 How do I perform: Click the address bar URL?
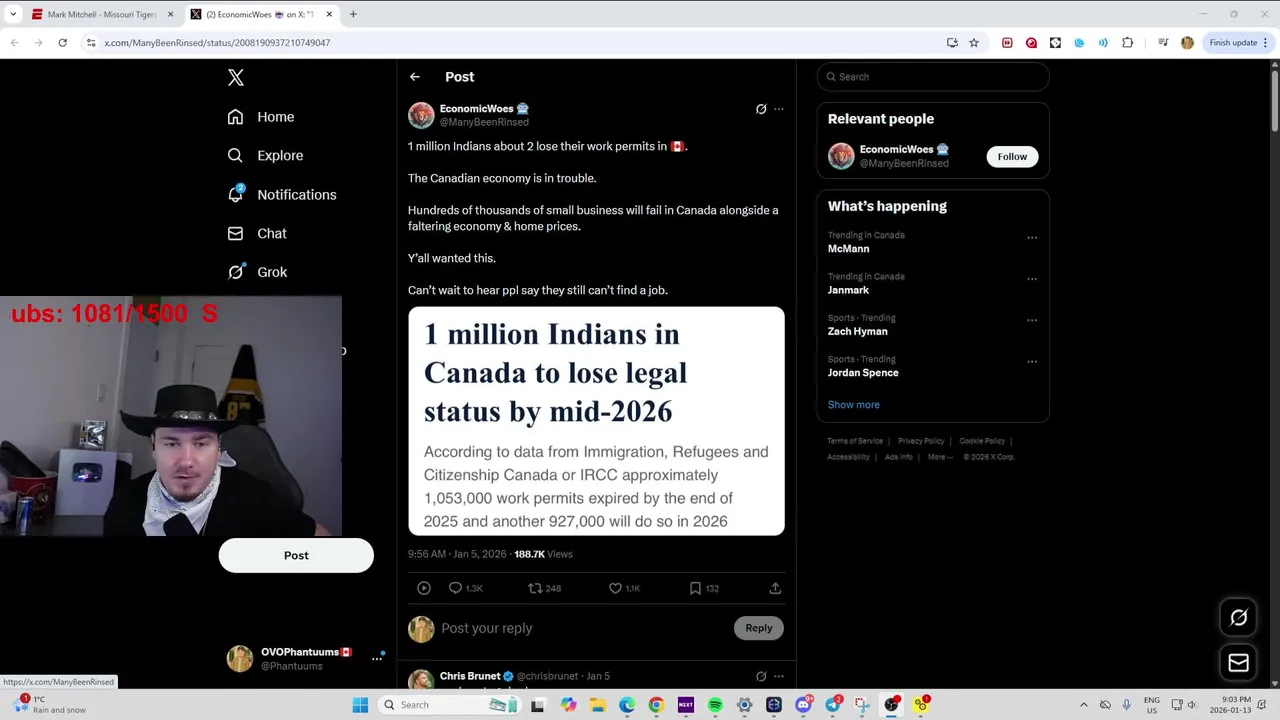tap(217, 43)
